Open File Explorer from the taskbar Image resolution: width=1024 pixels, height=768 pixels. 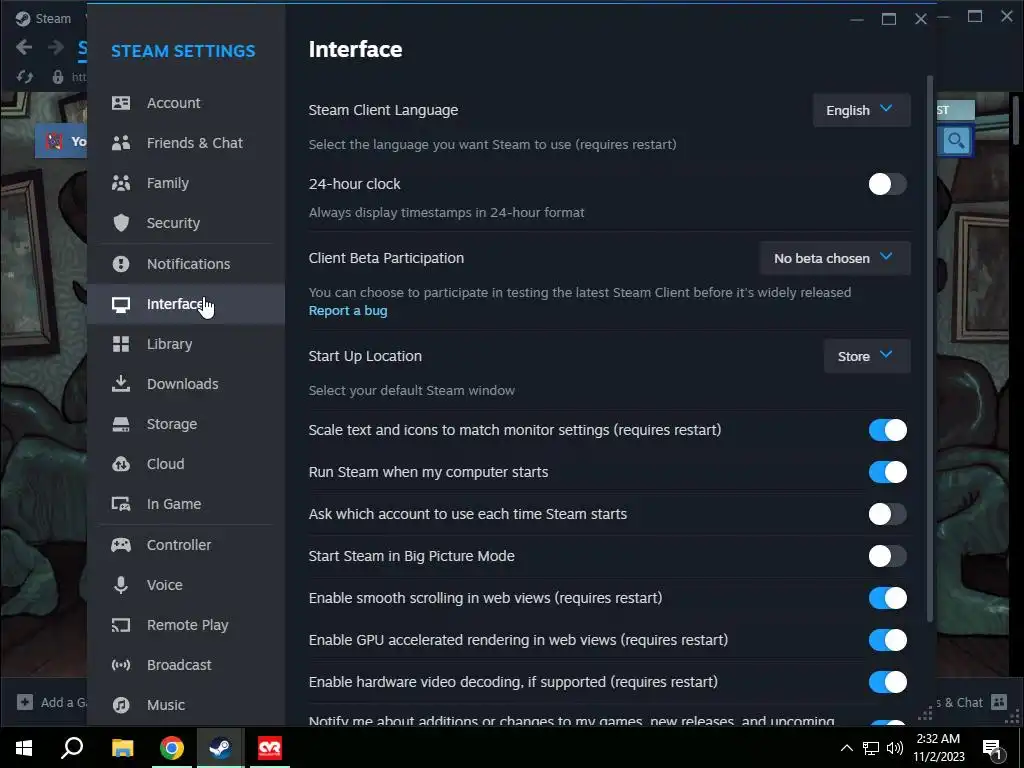[x=122, y=748]
